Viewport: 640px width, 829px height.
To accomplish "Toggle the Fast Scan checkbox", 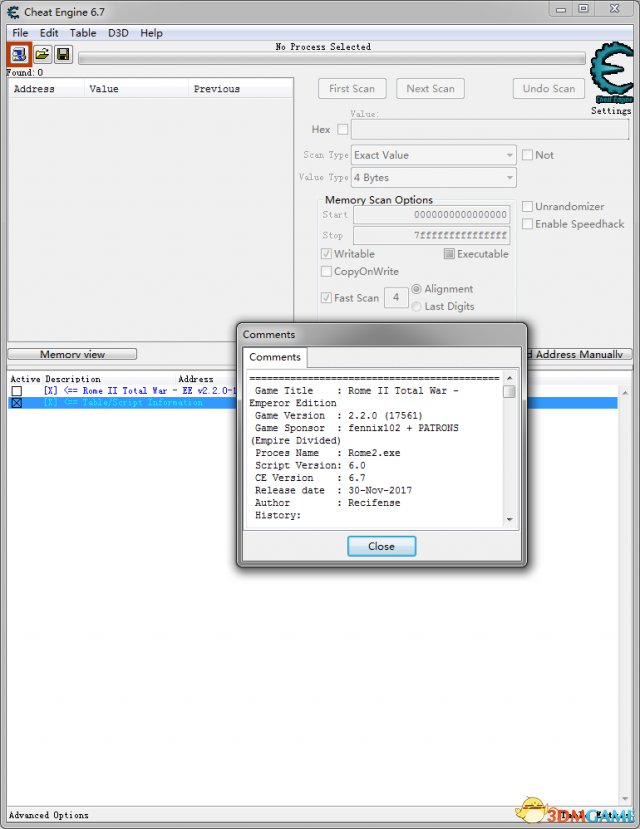I will [x=326, y=298].
